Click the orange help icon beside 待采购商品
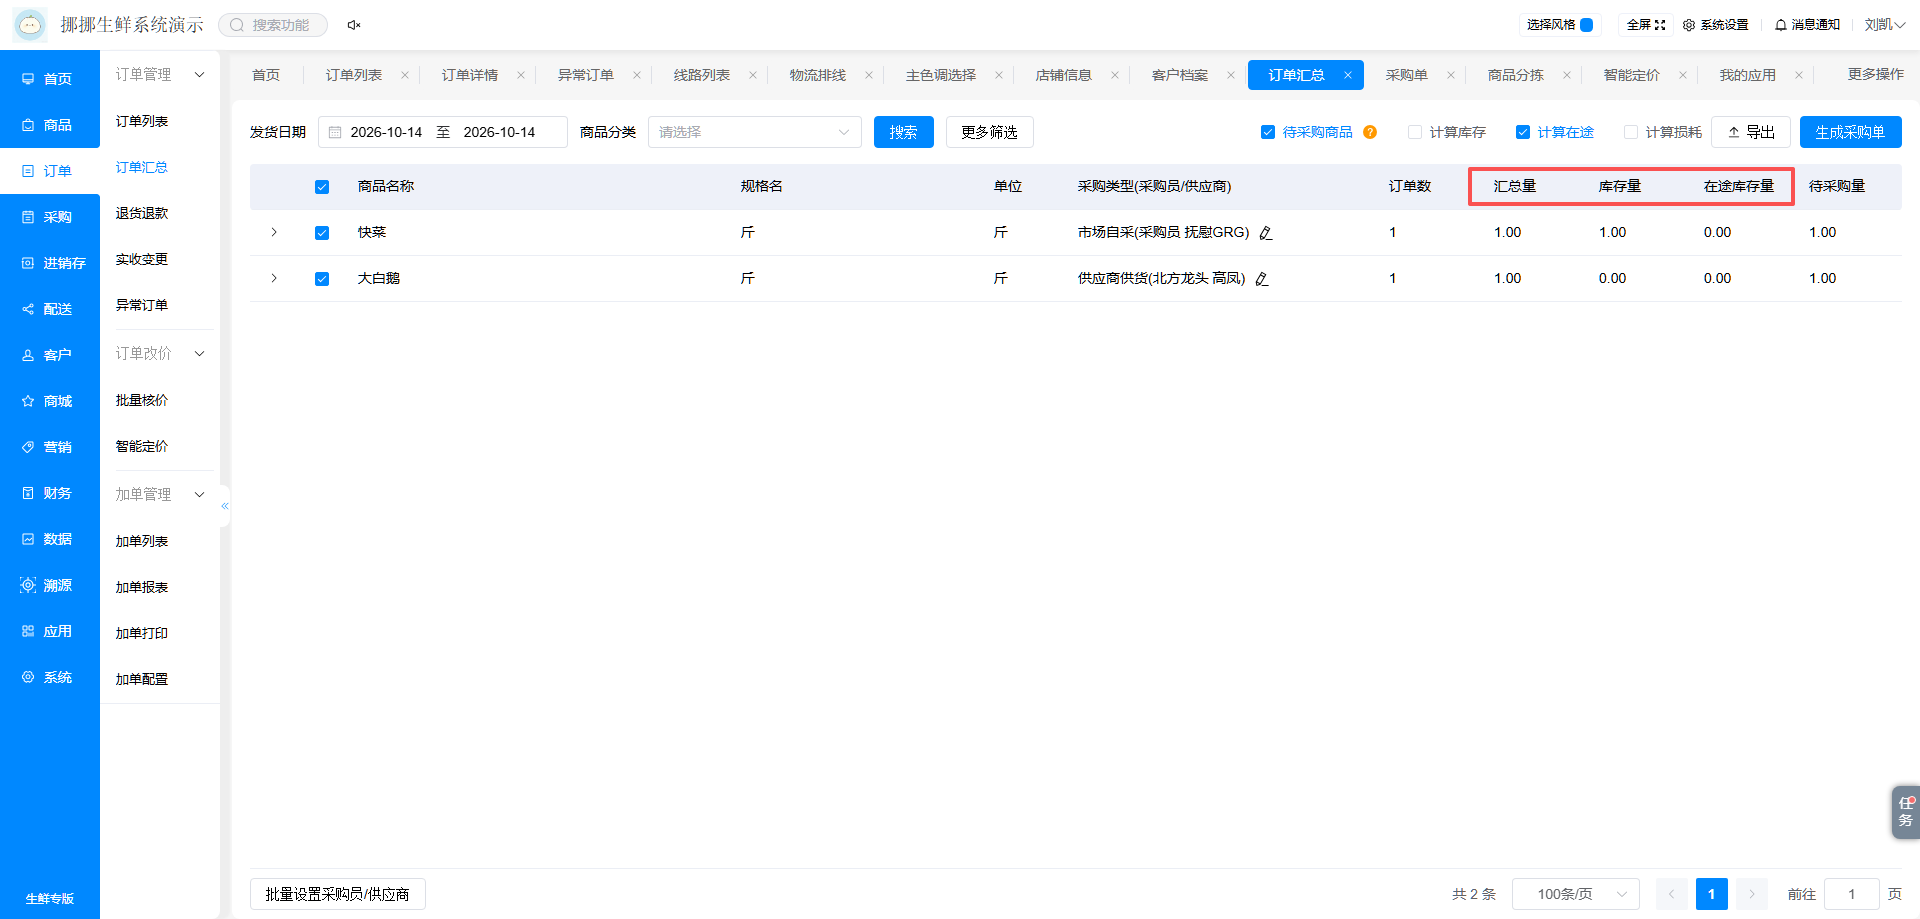Viewport: 1920px width, 919px height. point(1370,132)
